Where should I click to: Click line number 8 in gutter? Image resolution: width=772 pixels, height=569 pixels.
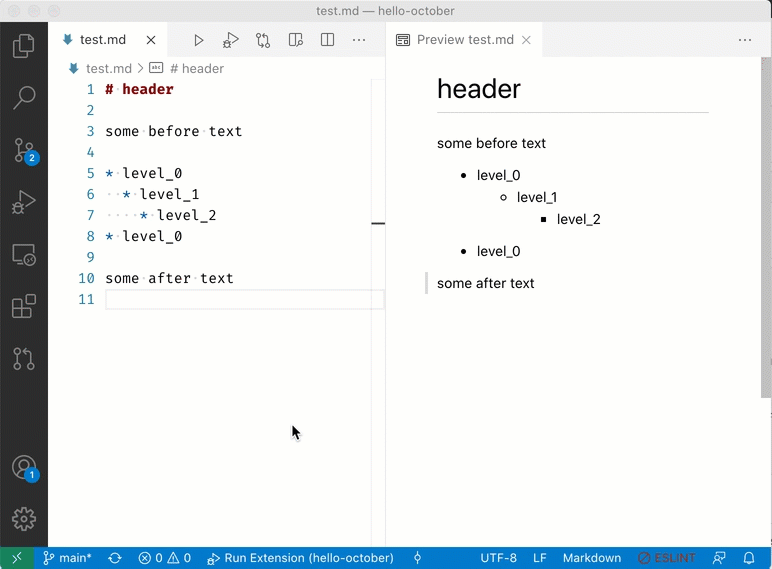pos(90,236)
